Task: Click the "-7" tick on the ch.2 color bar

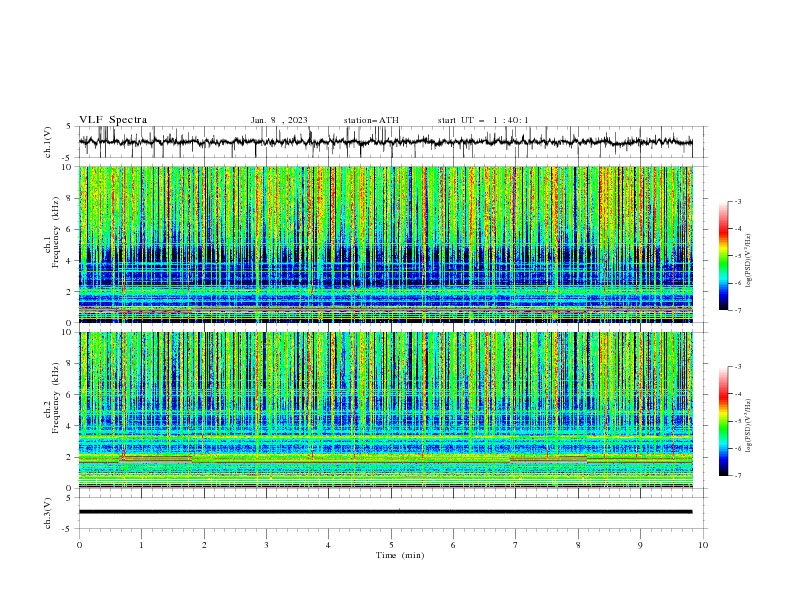Action: pyautogui.click(x=737, y=476)
